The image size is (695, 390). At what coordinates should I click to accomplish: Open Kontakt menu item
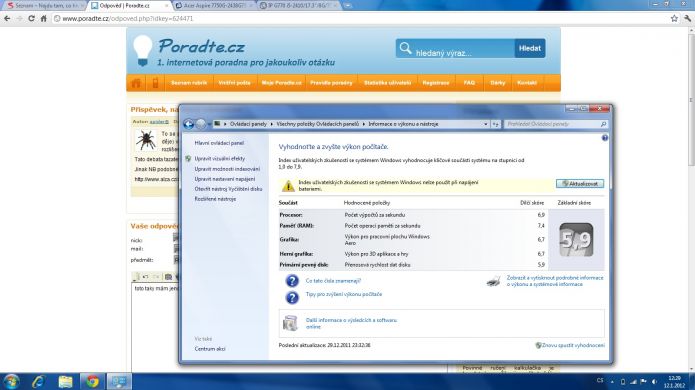[x=527, y=83]
